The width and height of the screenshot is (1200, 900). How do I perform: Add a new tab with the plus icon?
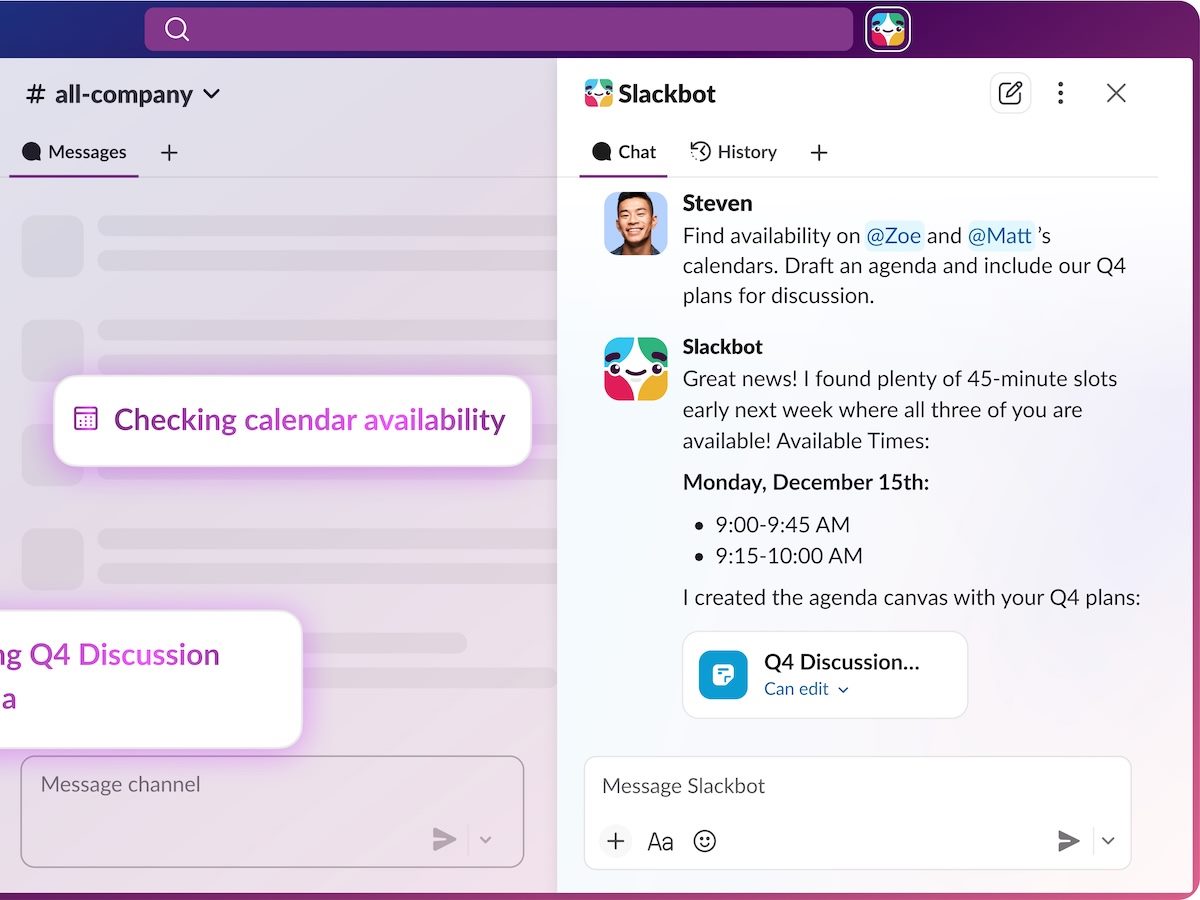coord(819,152)
